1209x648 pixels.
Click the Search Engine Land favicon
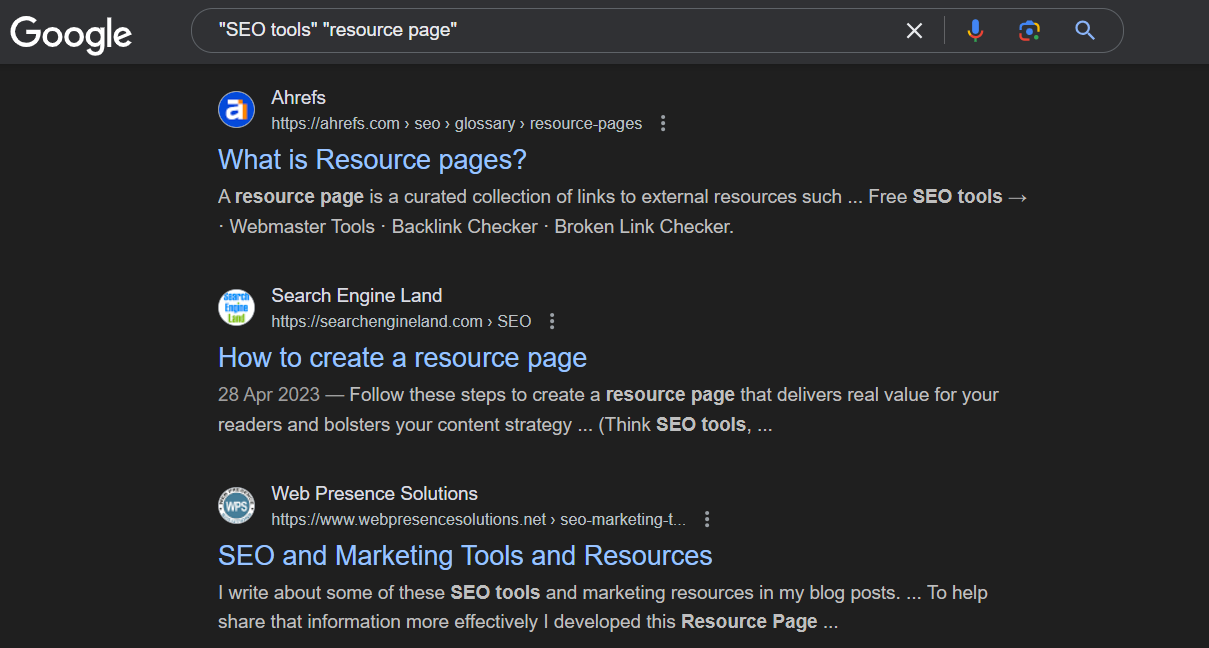(237, 307)
